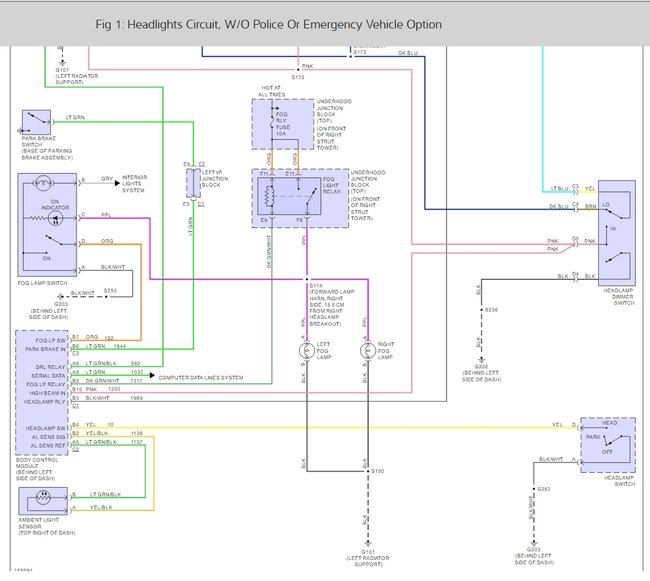
Task: Select the HEADLAMP RLY pin label
Action: tap(44, 402)
